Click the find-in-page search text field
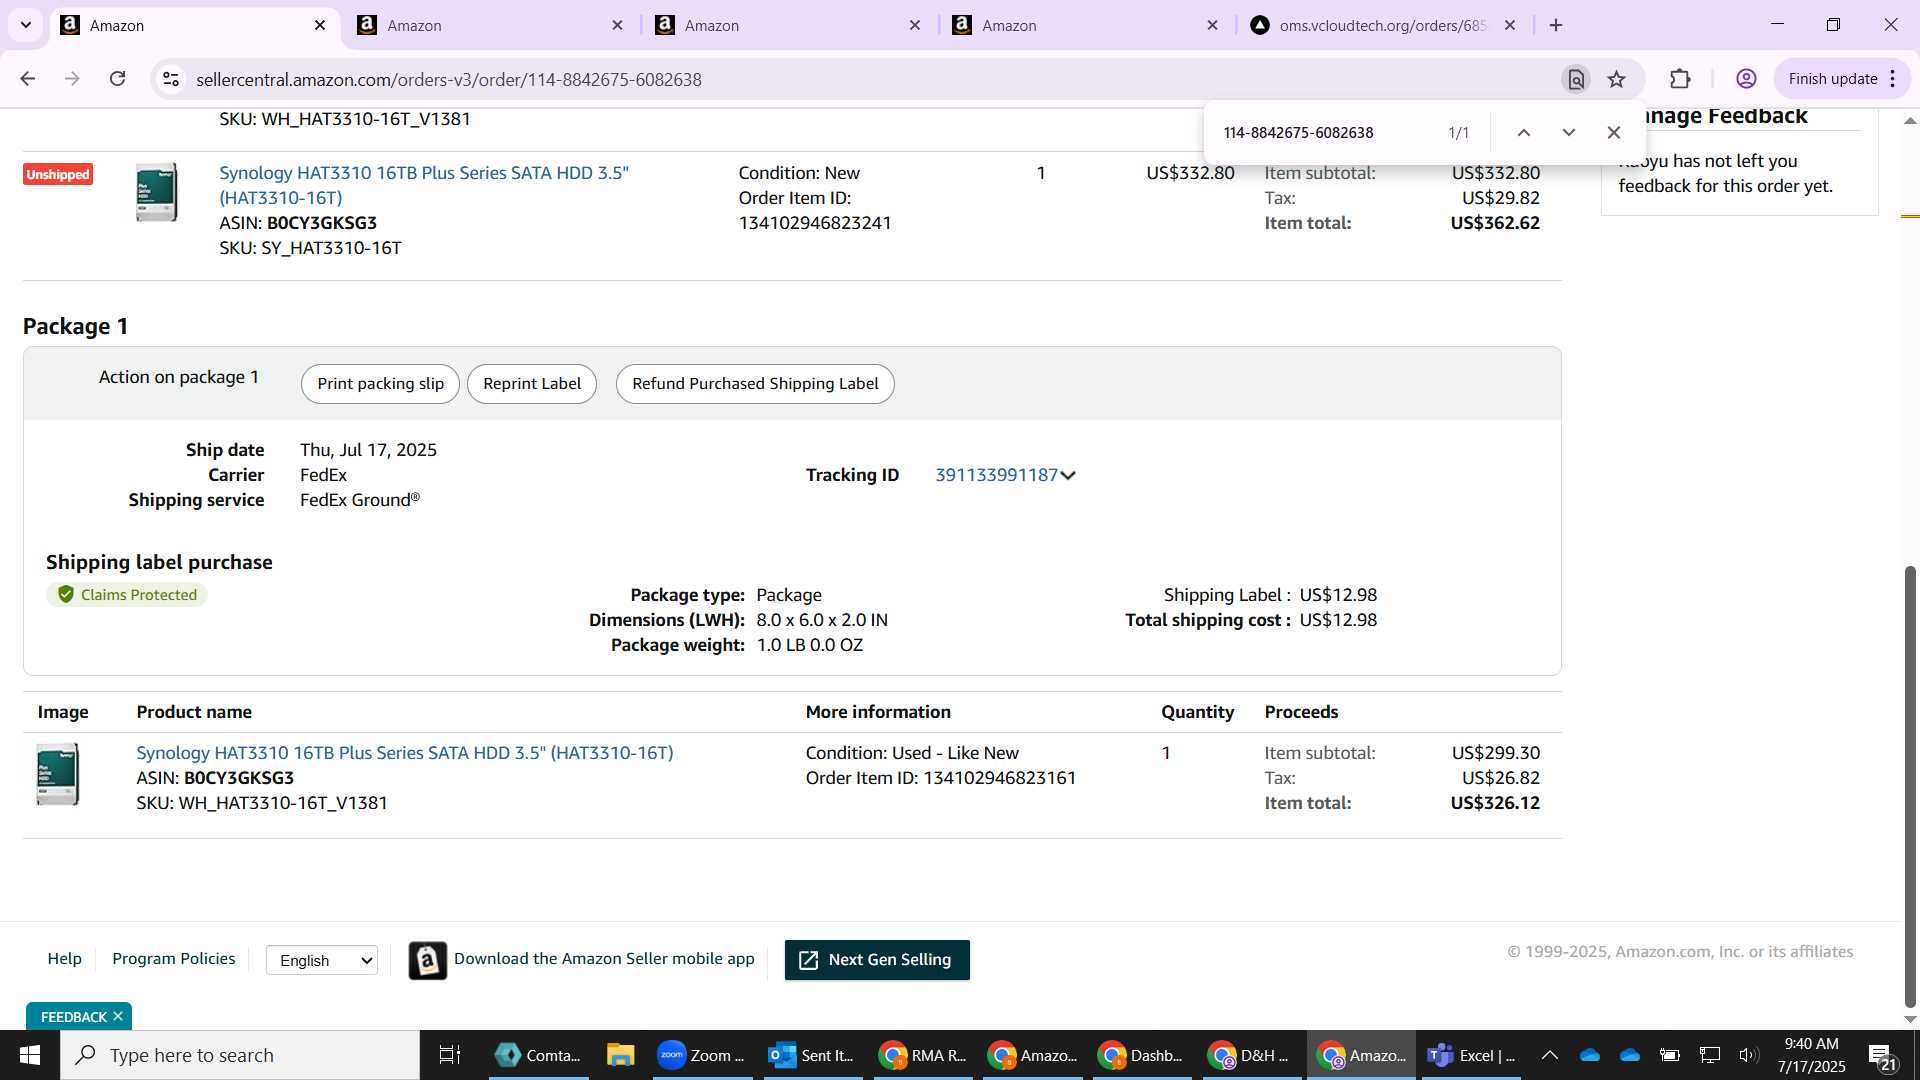 point(1325,132)
